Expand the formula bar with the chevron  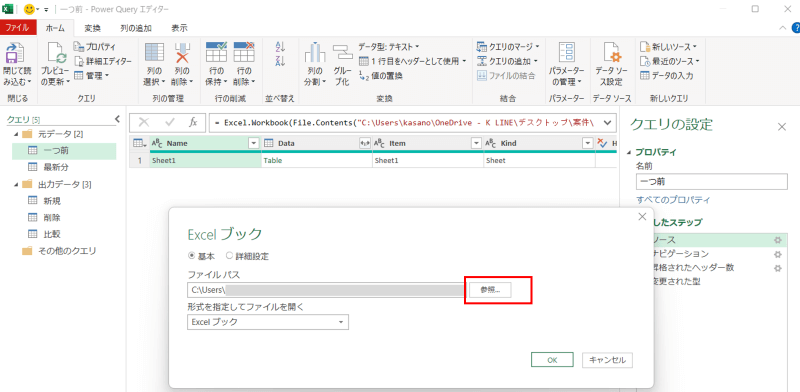click(x=607, y=122)
